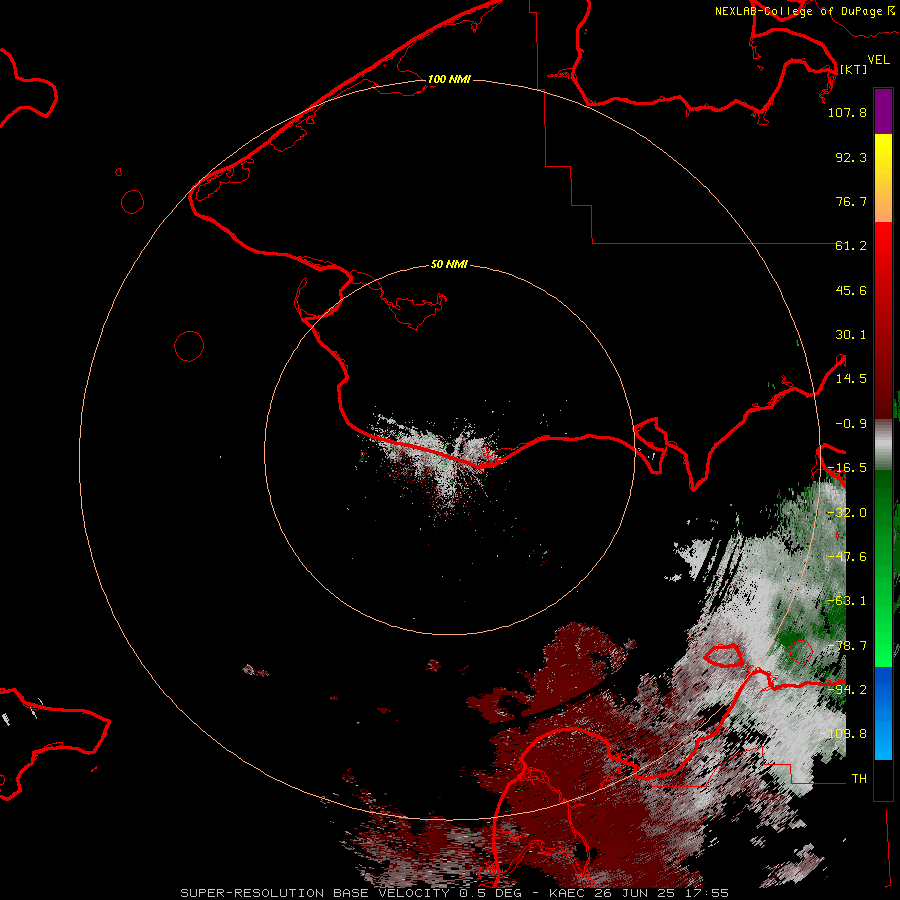Click the NEXLAB-College of DuPage credit text

[x=804, y=11]
